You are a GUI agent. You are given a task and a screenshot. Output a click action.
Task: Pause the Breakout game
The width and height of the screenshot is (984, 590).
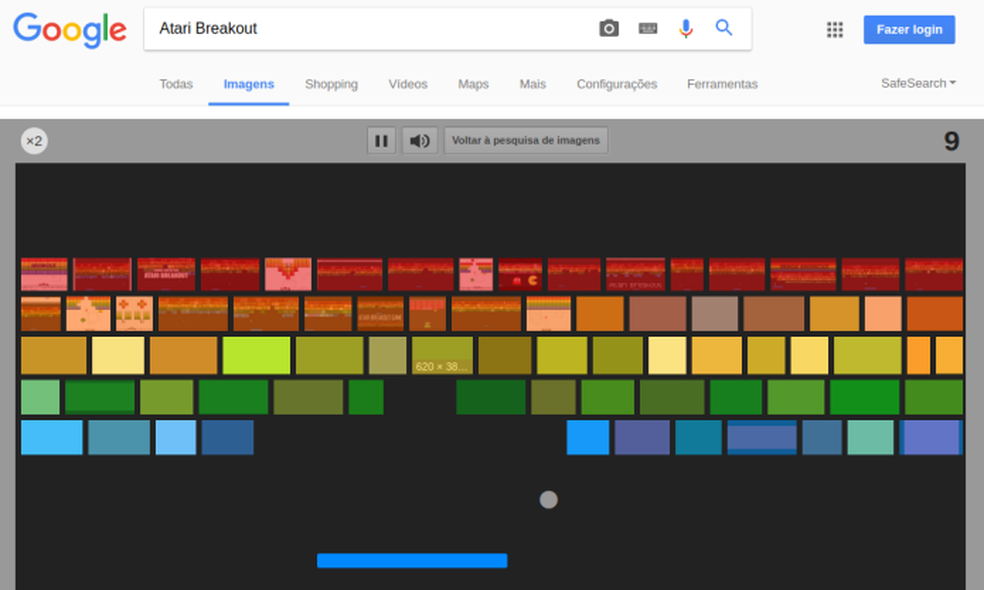pyautogui.click(x=382, y=141)
